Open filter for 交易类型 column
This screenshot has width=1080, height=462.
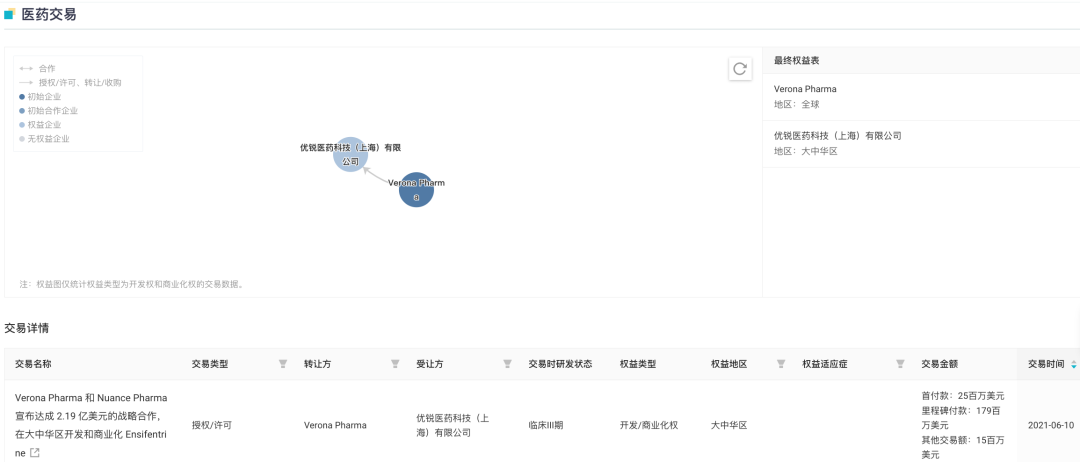(x=282, y=364)
